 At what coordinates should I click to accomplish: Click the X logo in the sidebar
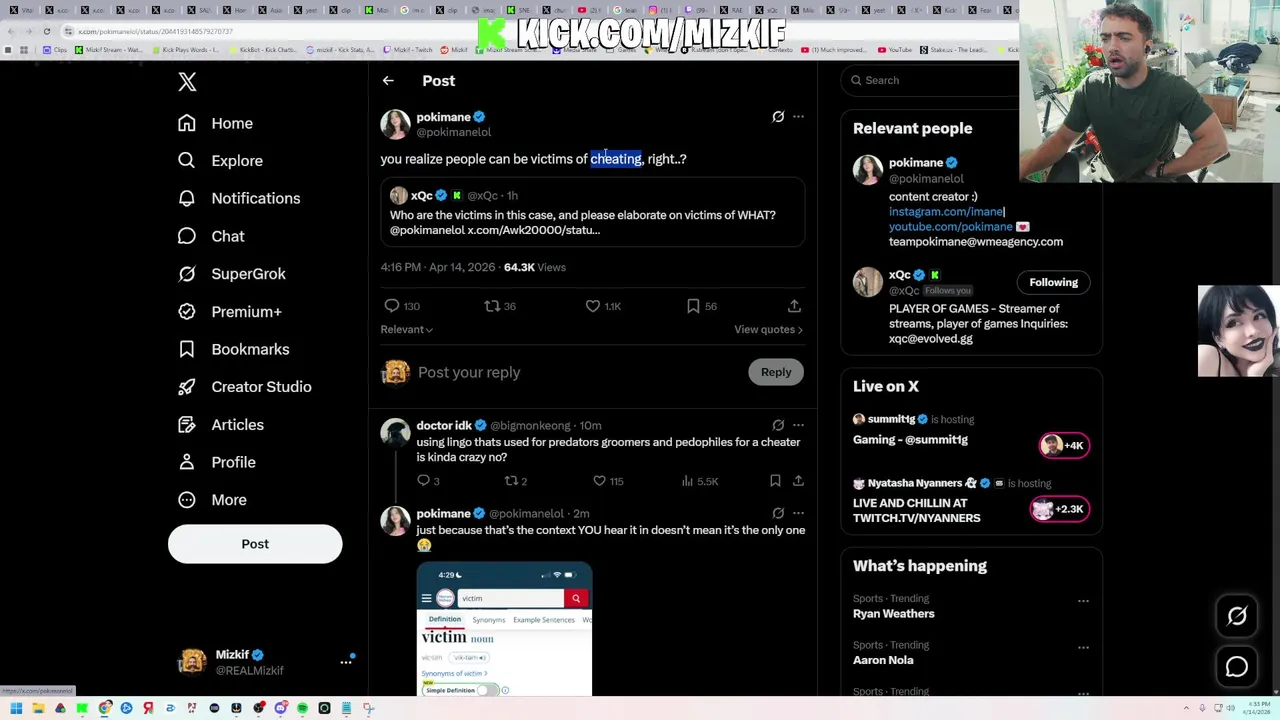coord(187,82)
